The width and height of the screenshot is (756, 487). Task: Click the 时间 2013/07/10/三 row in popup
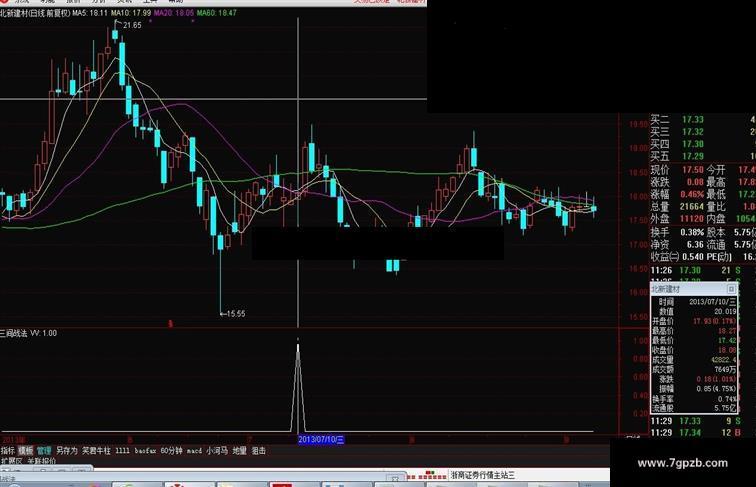694,302
